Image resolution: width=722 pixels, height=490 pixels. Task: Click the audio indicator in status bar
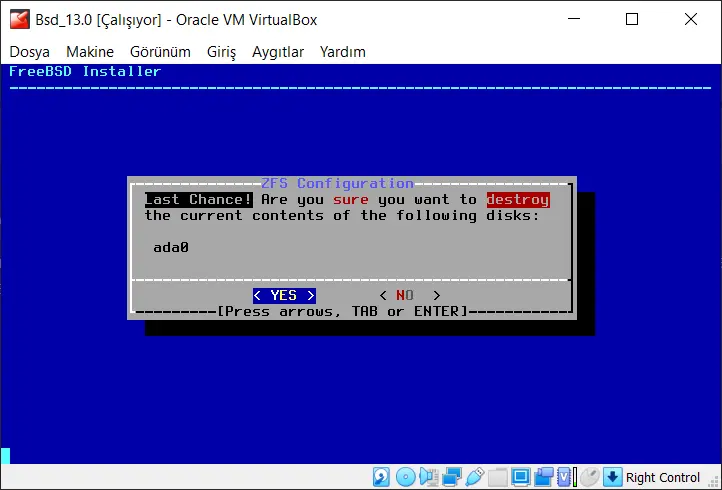click(428, 477)
